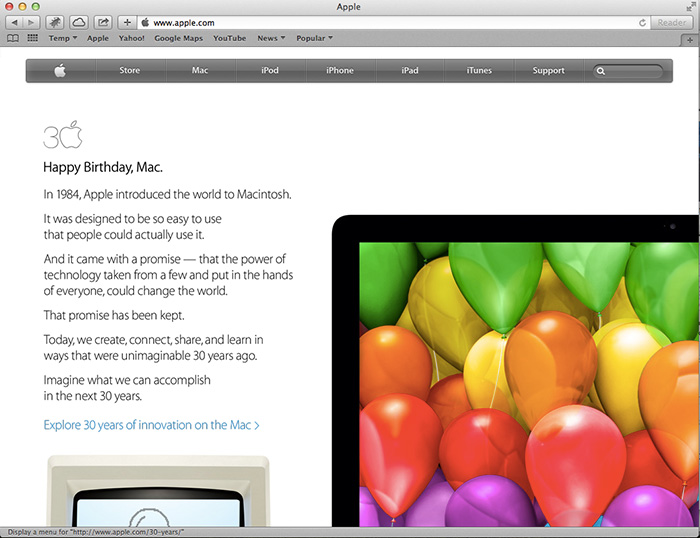Select iTunes in Apple navigation bar
The image size is (700, 538).
click(x=479, y=71)
